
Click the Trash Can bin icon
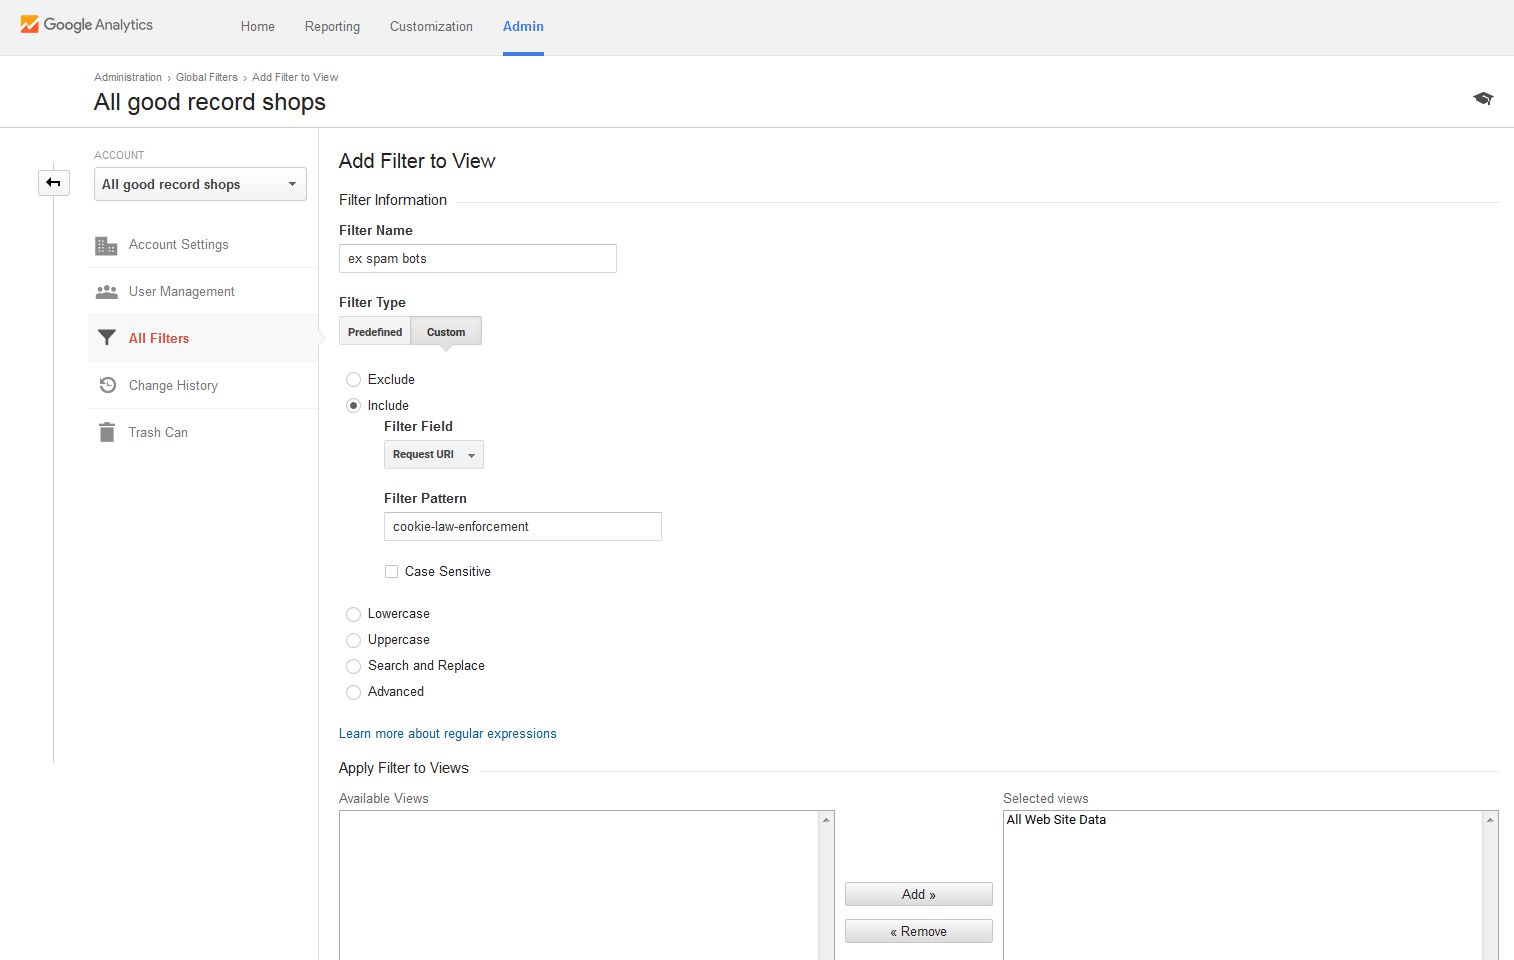pos(107,432)
